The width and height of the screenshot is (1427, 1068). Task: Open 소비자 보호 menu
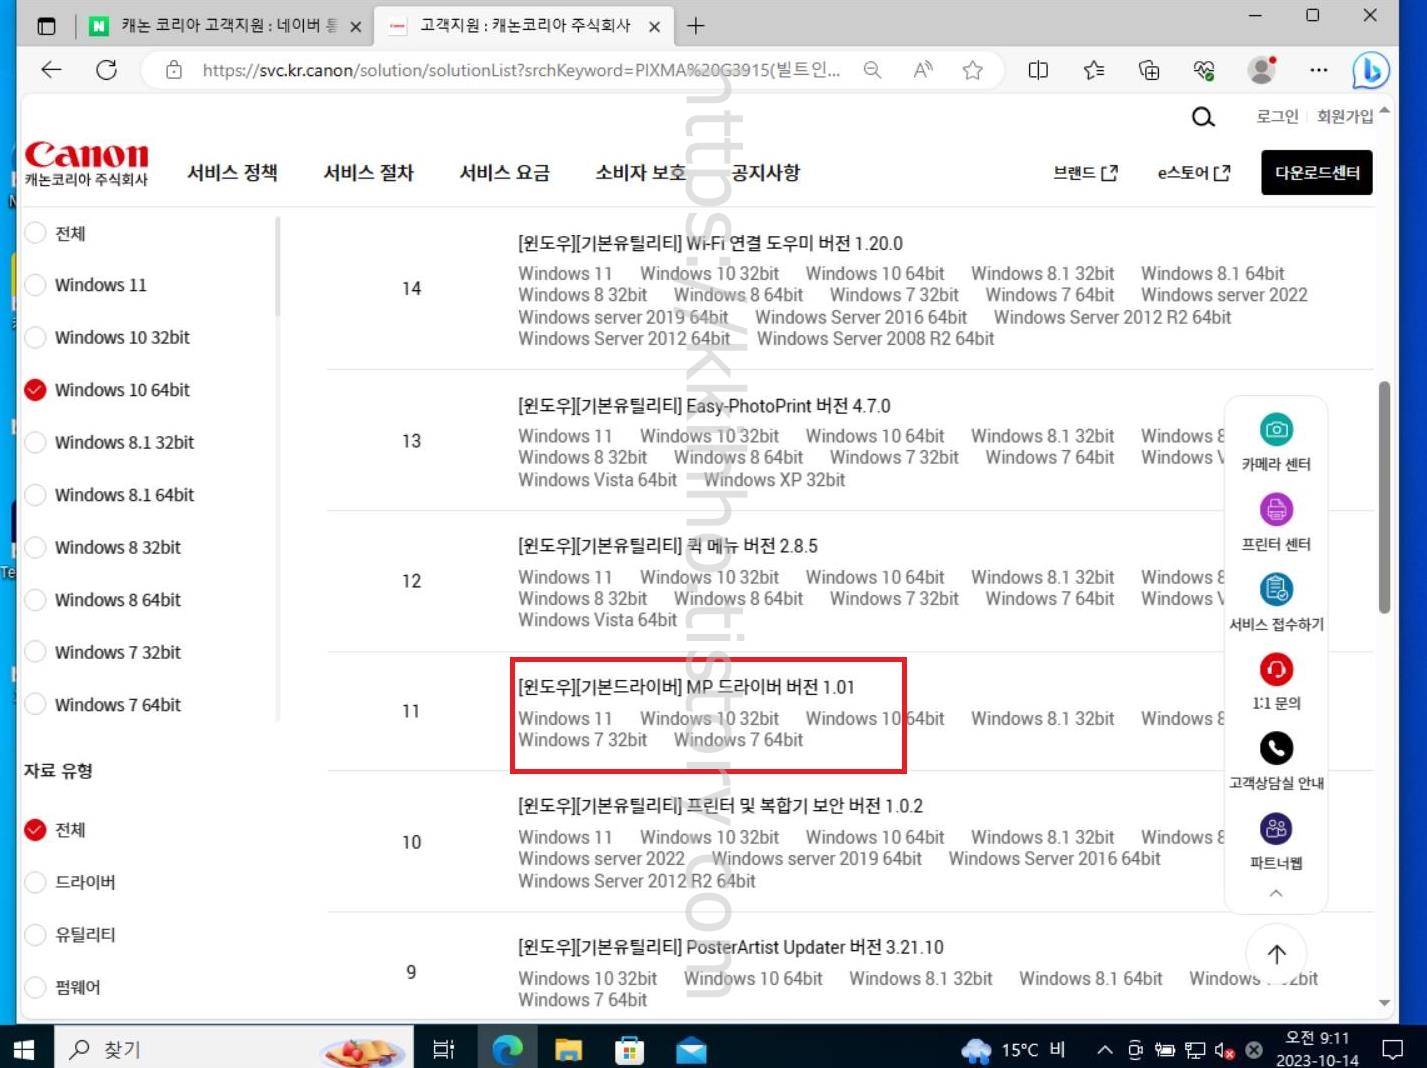pos(640,172)
